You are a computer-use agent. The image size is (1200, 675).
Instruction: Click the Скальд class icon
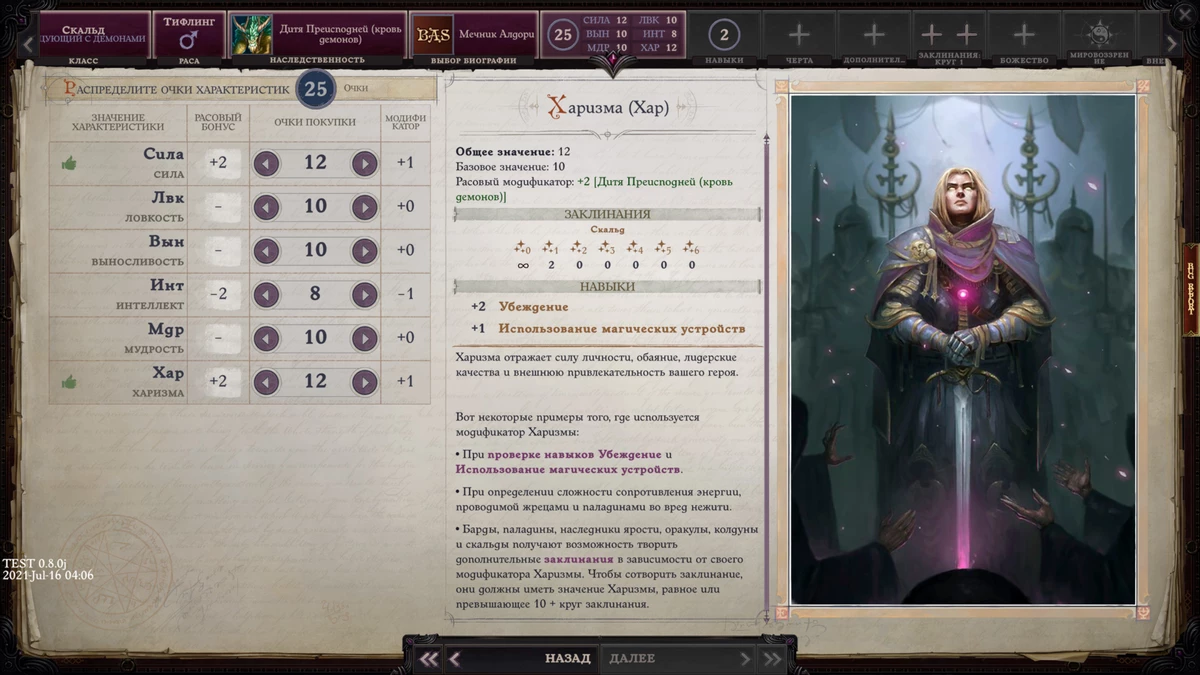85,30
